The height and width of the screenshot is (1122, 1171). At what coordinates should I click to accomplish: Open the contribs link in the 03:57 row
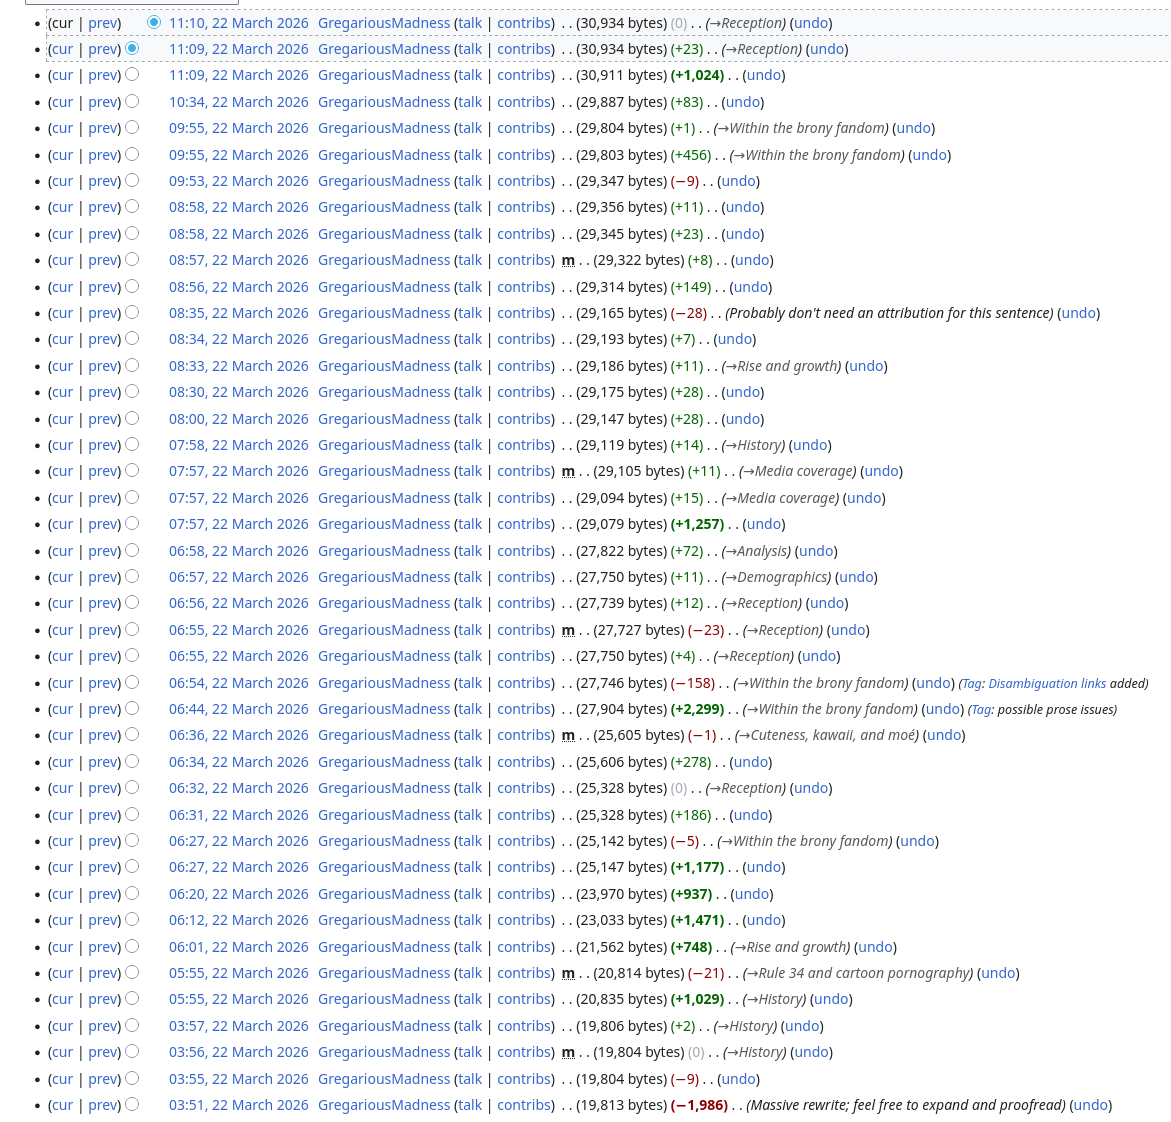pos(524,1026)
